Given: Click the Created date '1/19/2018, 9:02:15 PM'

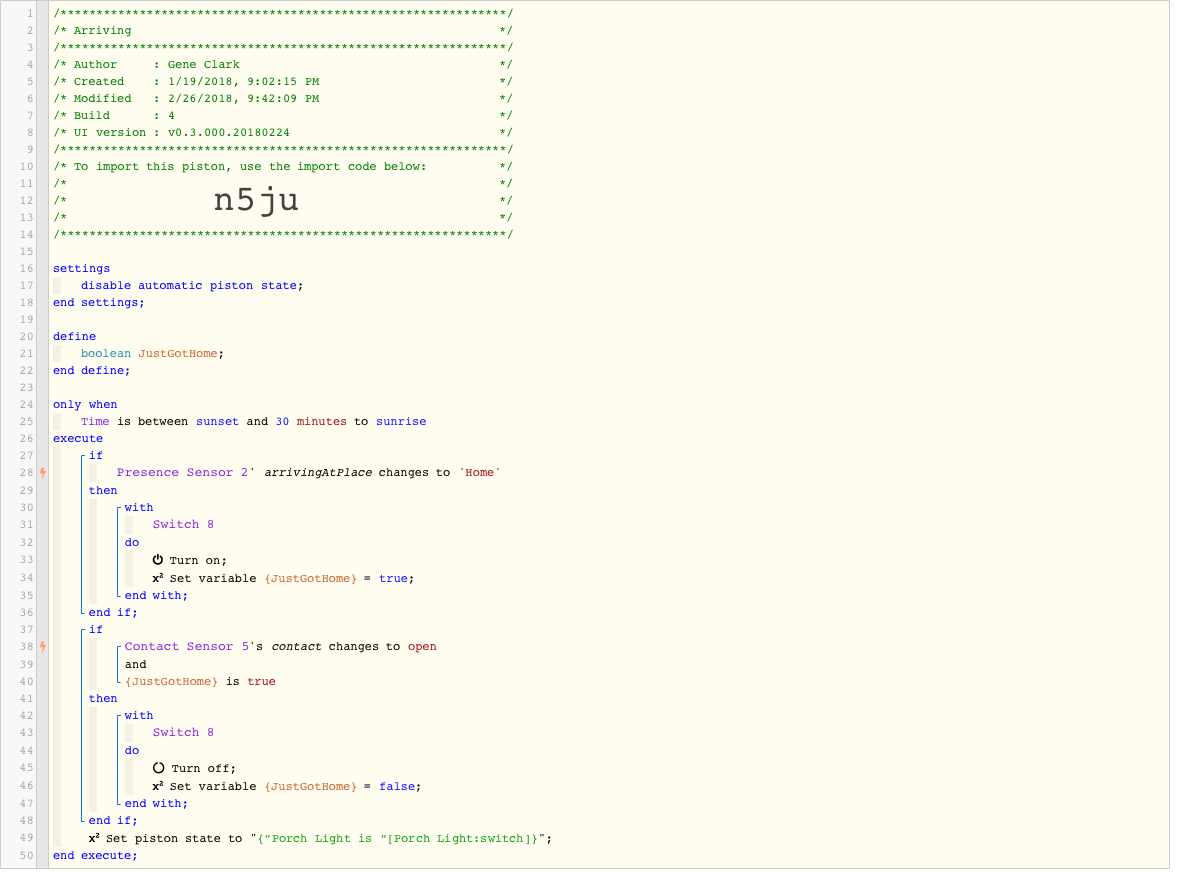Looking at the screenshot, I should 243,81.
